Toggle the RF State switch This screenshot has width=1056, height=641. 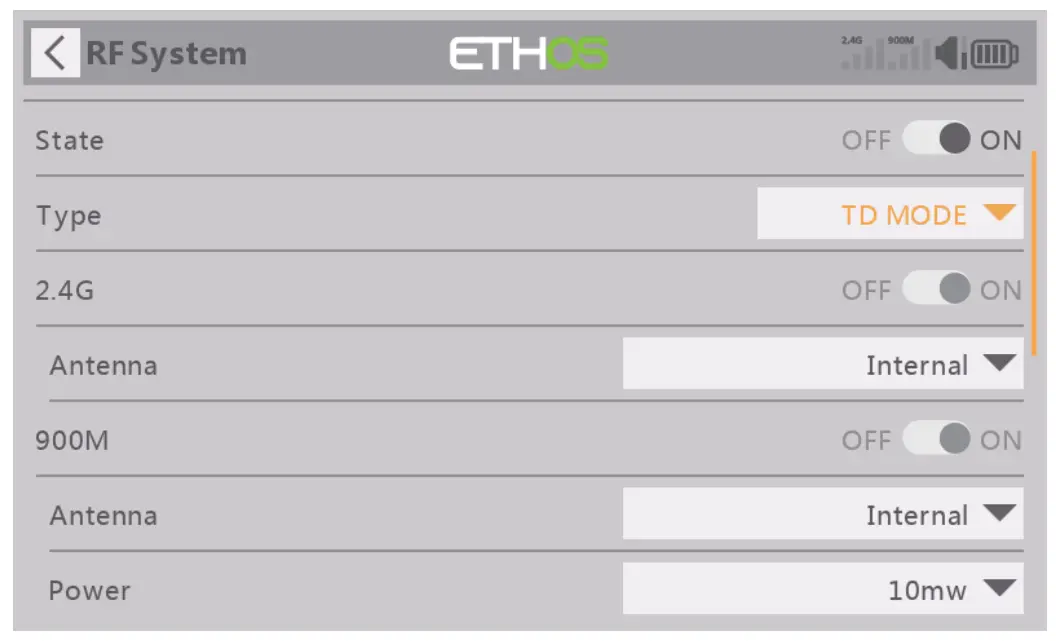[x=936, y=140]
